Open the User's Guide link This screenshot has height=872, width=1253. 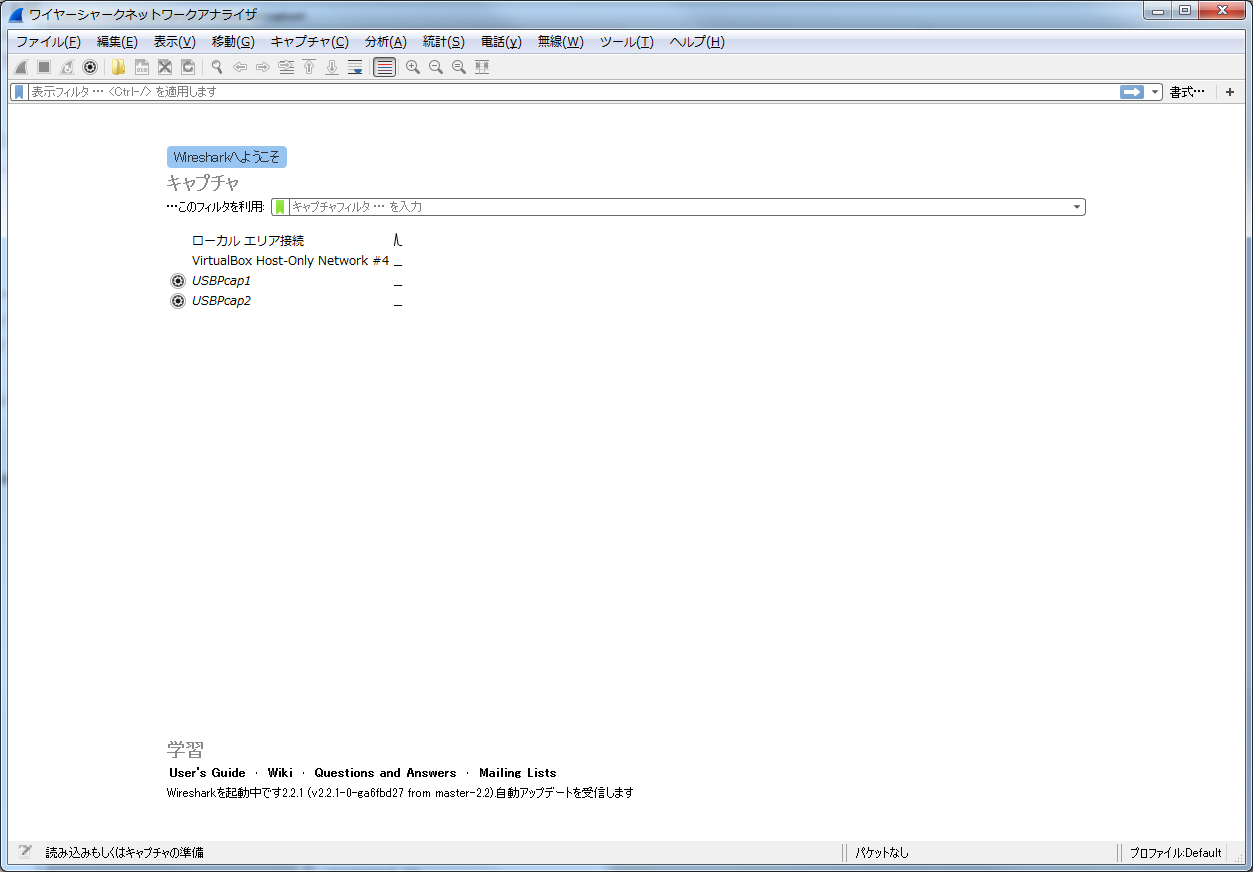(x=207, y=773)
